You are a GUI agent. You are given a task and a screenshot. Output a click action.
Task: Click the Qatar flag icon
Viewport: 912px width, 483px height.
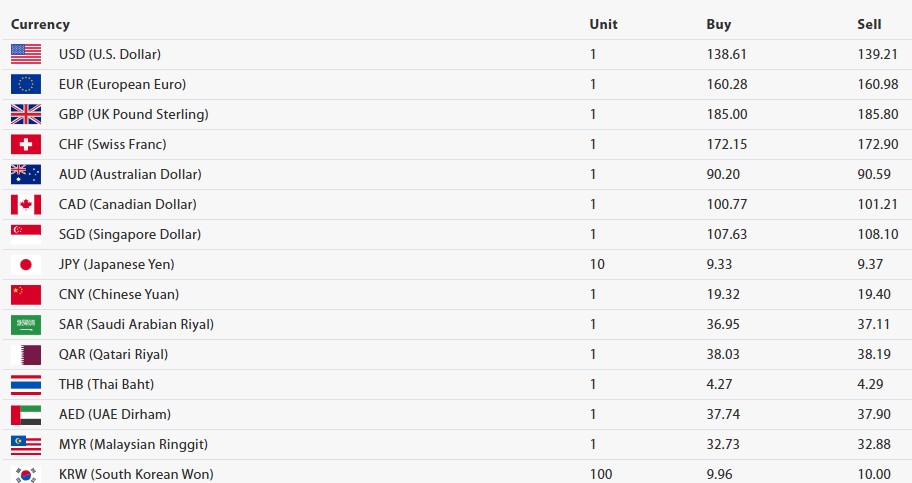coord(26,354)
